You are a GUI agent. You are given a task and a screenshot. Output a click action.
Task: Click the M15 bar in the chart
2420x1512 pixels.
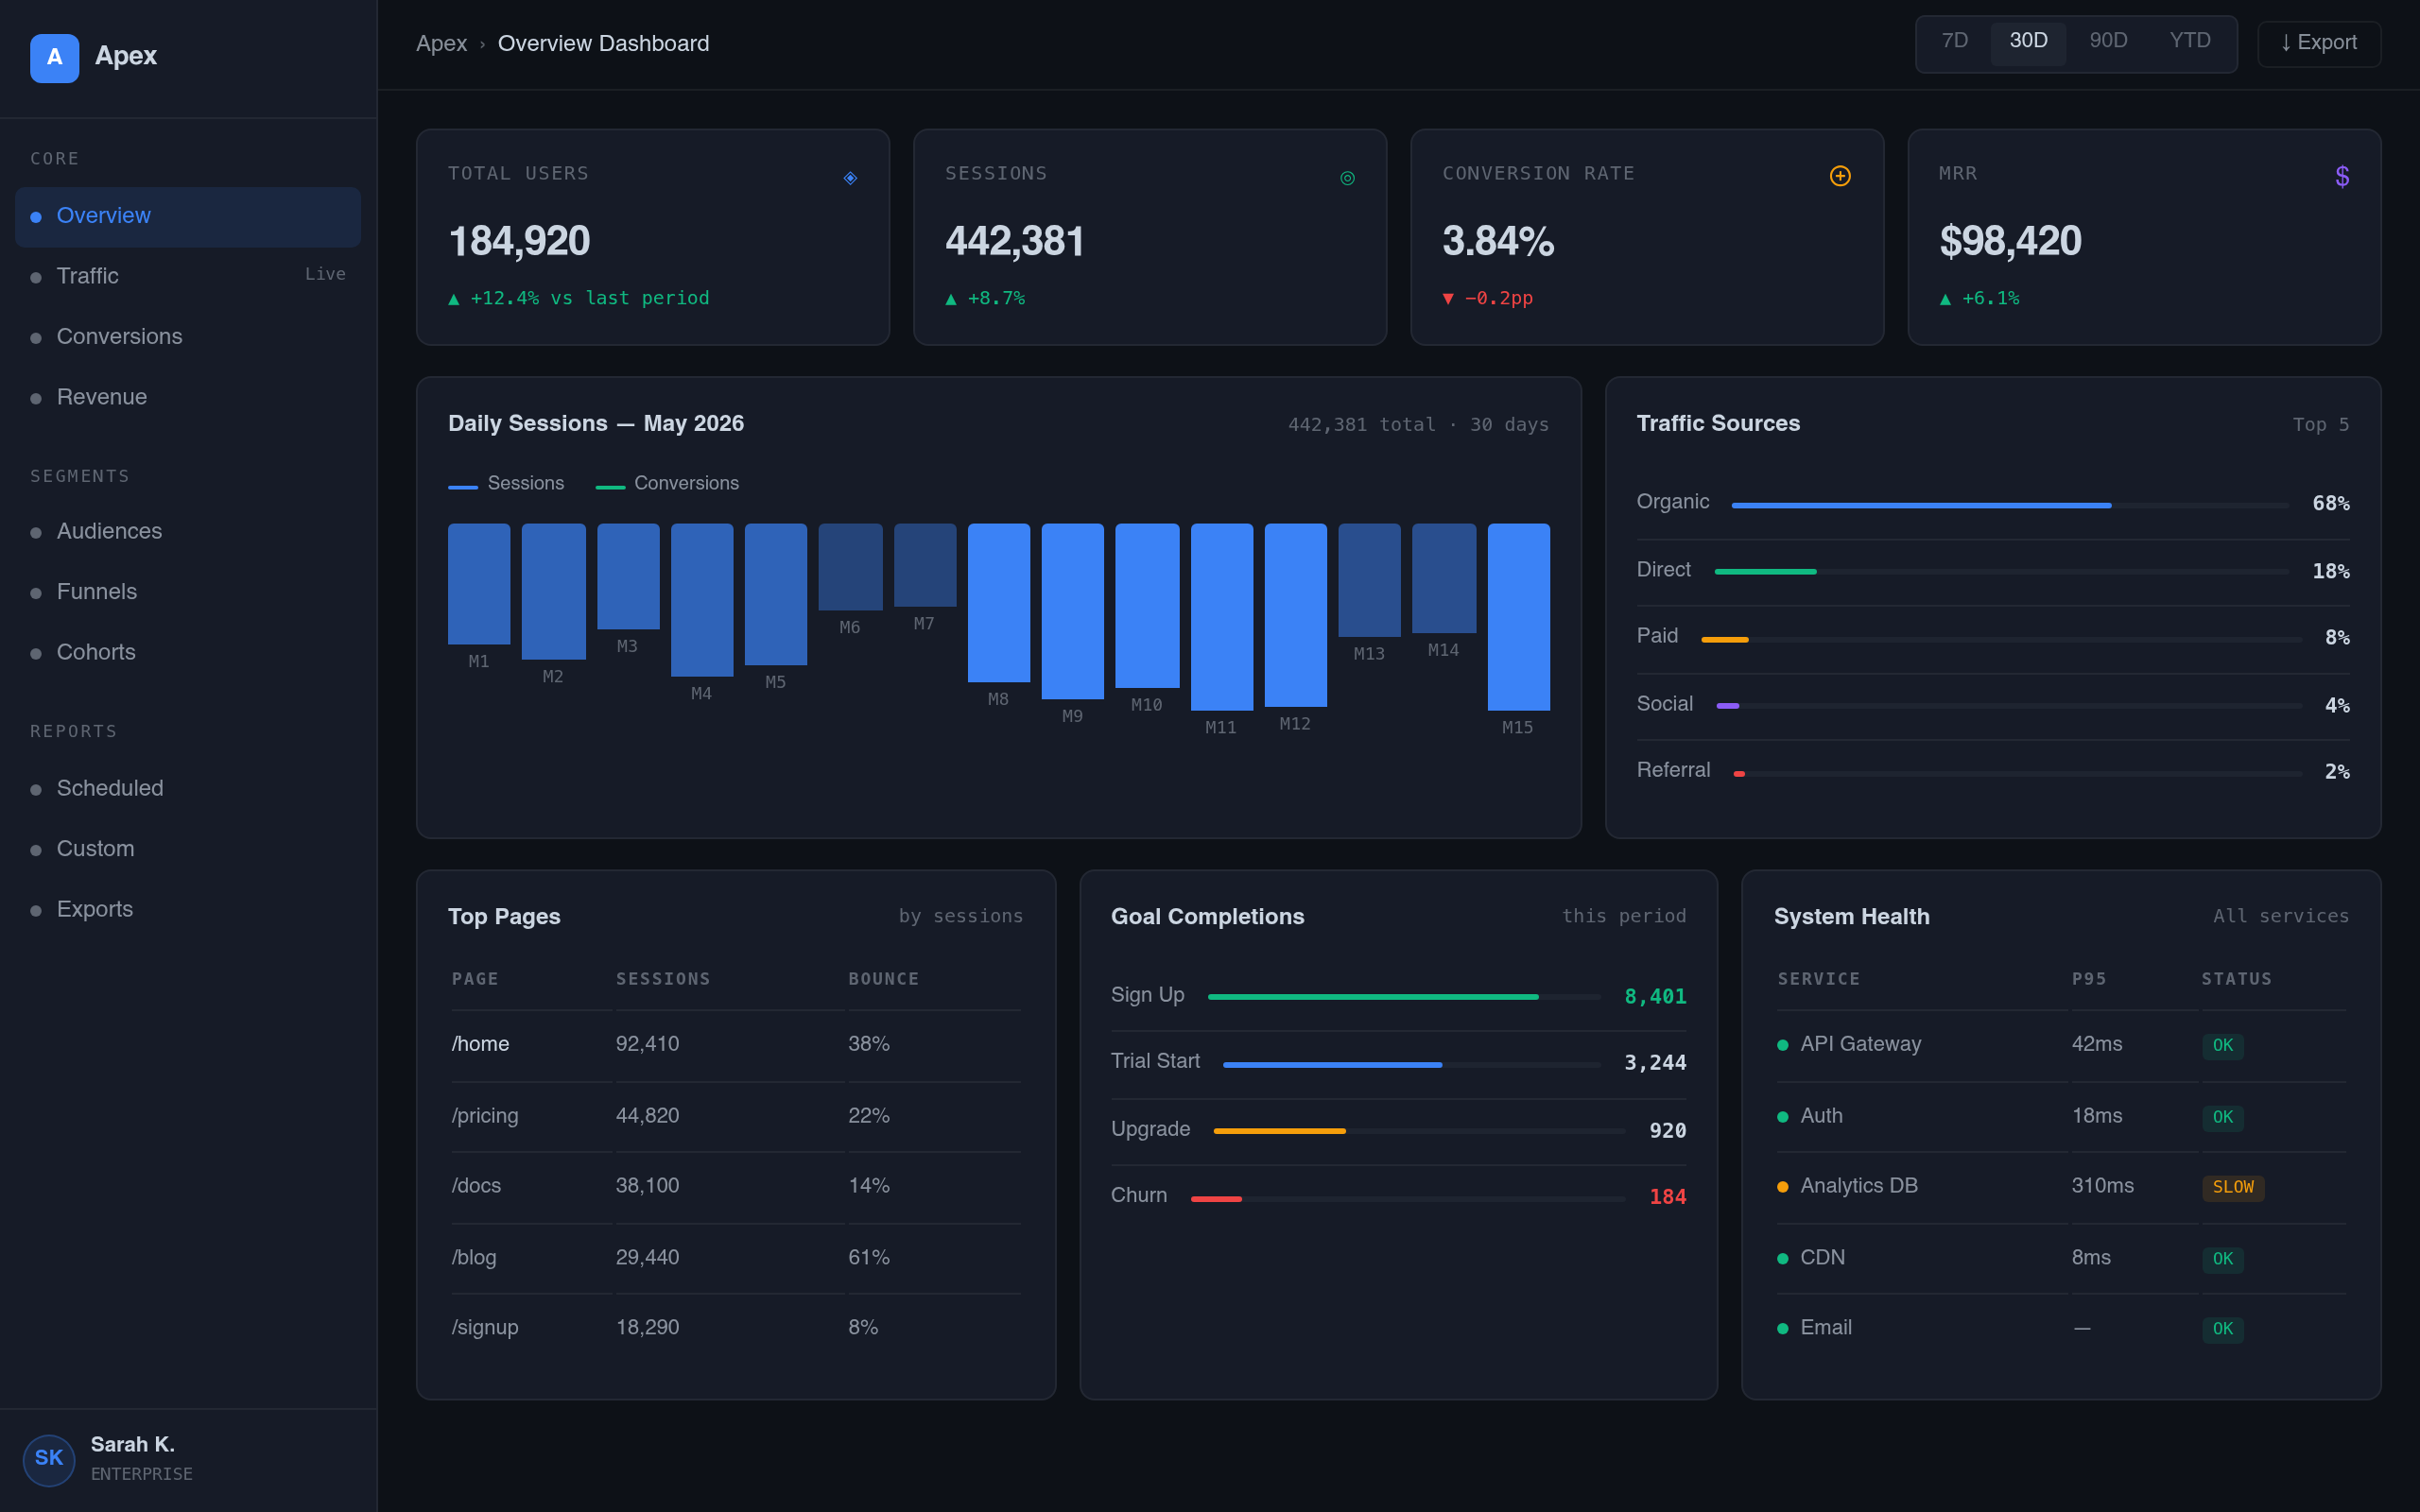[x=1518, y=617]
